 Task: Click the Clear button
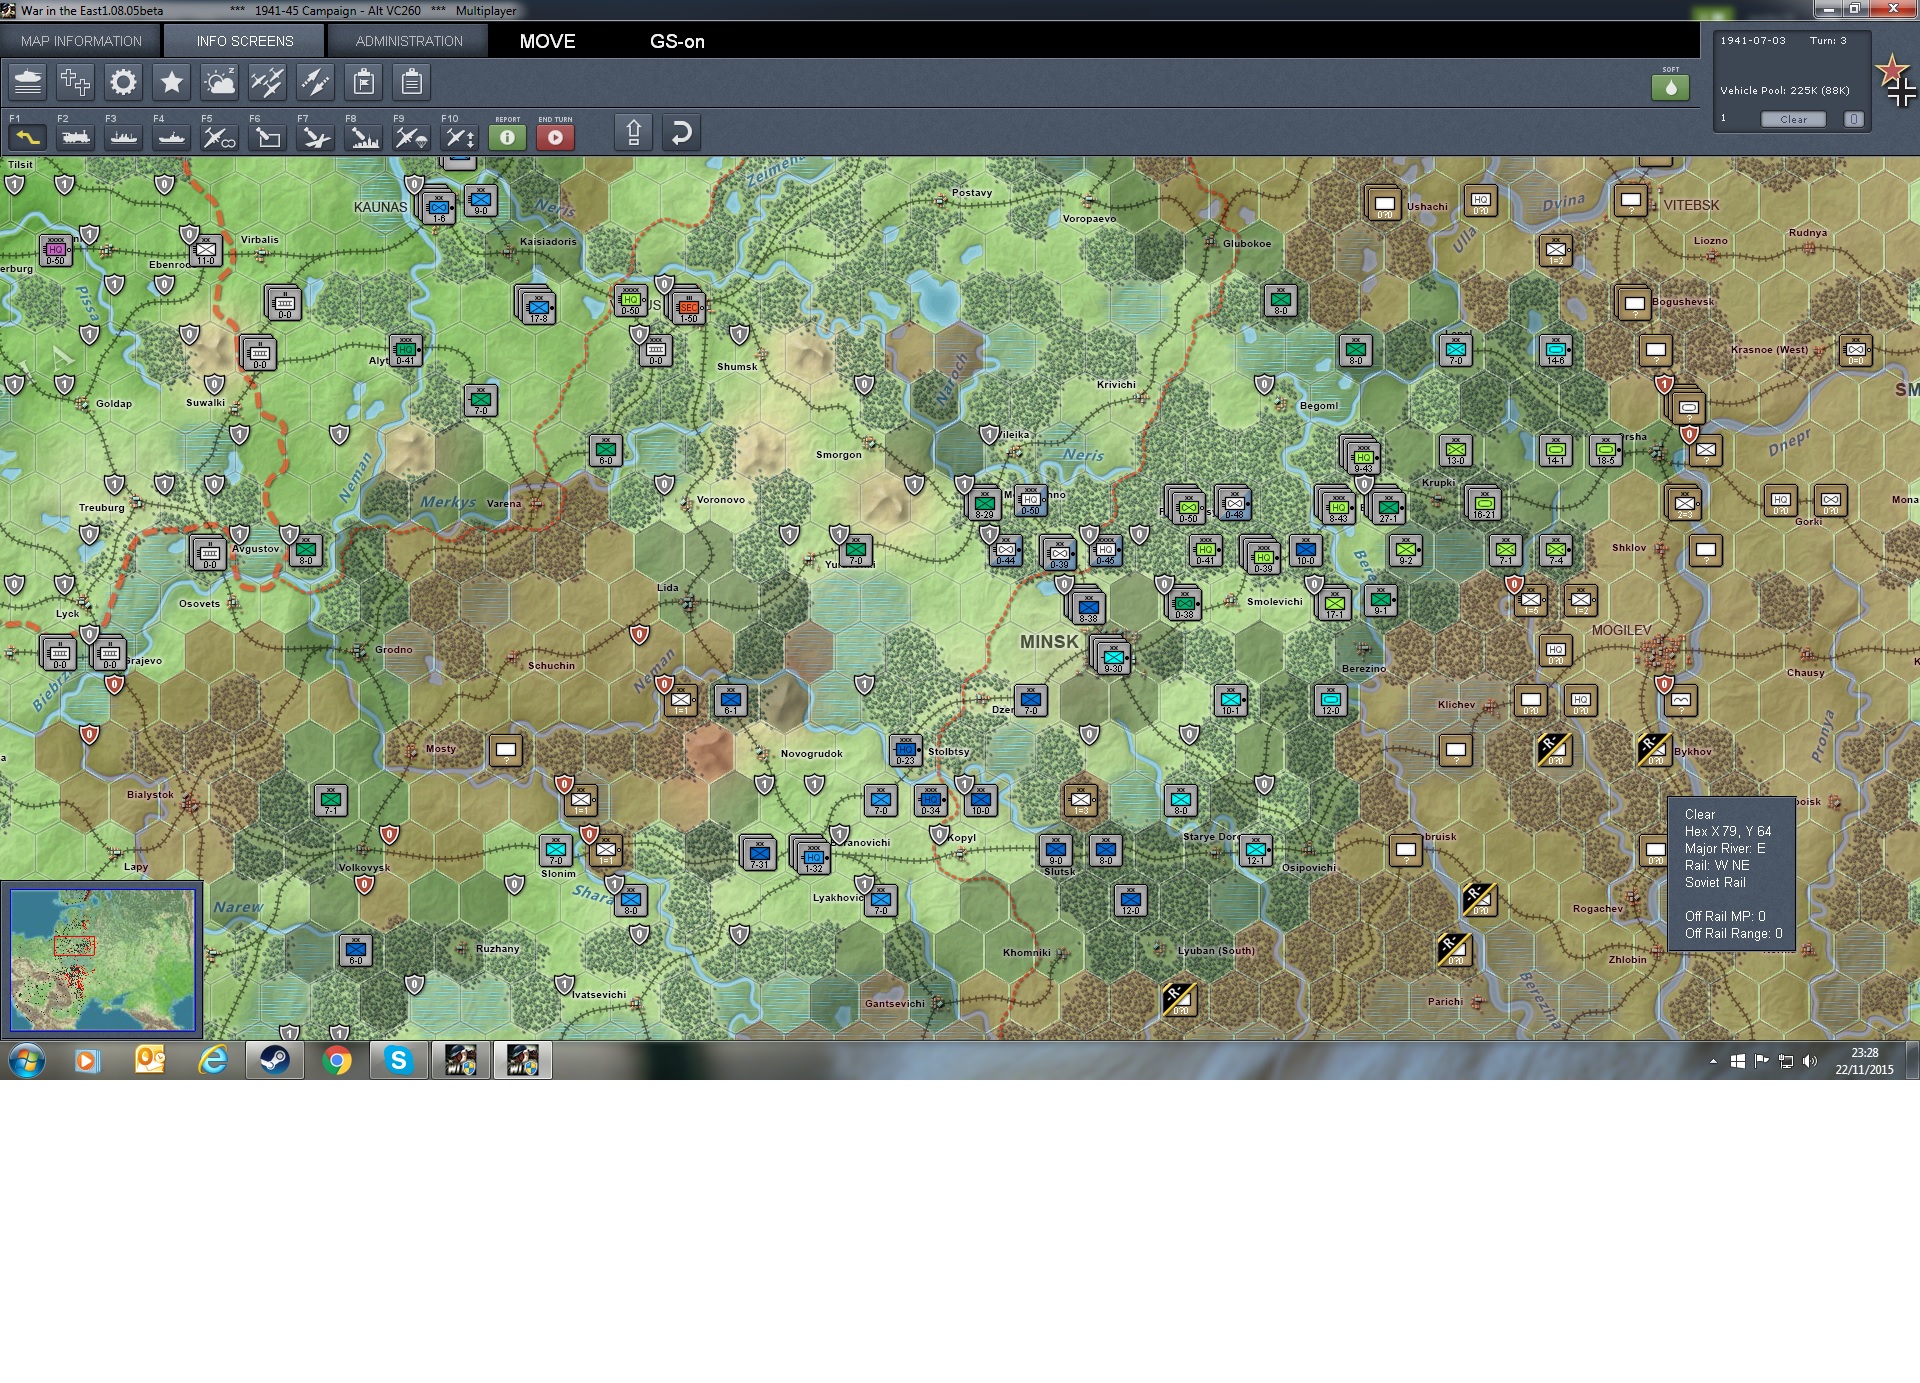(x=1793, y=119)
